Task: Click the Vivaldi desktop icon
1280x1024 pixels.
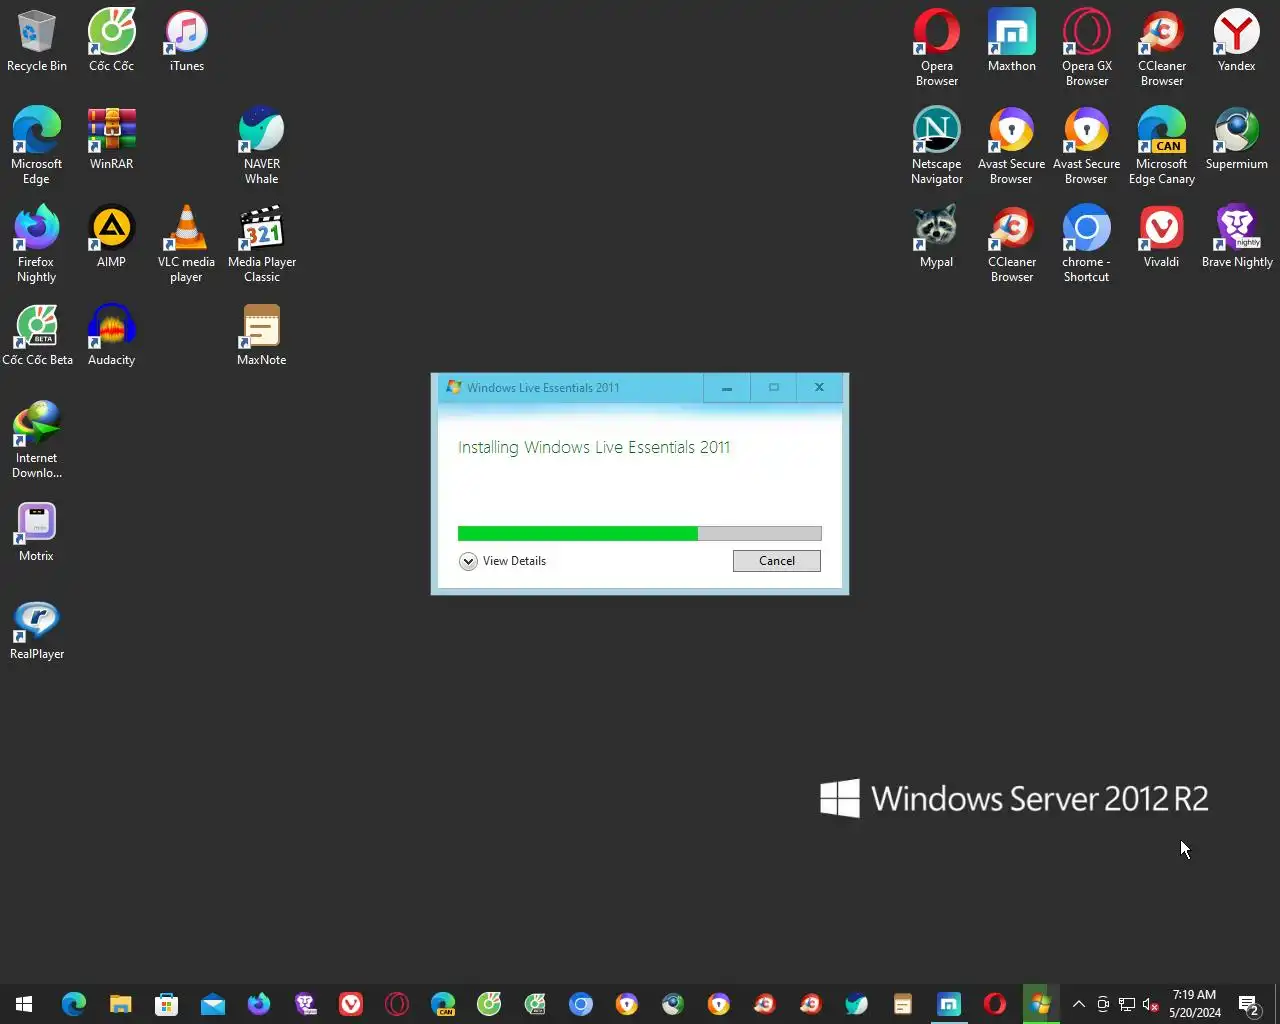Action: (x=1161, y=237)
